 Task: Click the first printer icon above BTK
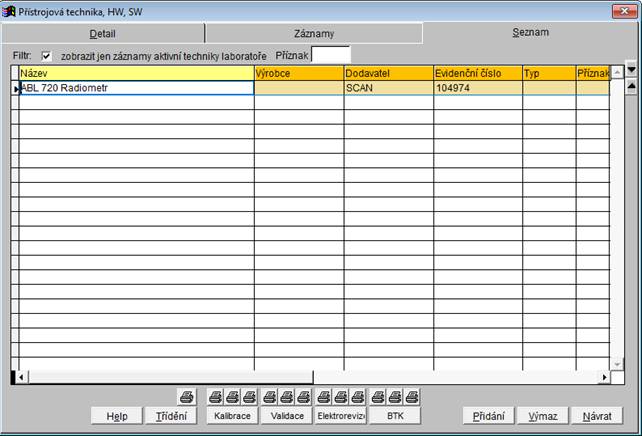tap(378, 397)
